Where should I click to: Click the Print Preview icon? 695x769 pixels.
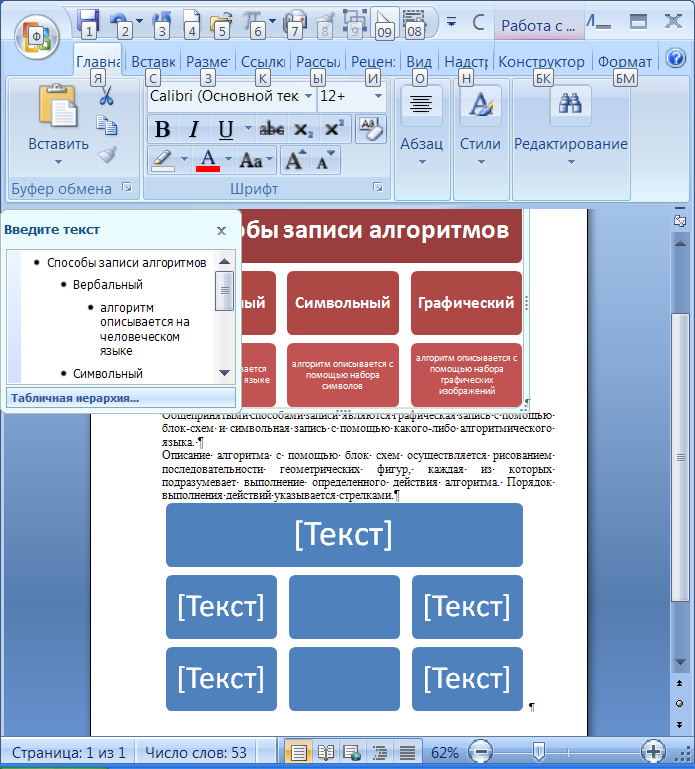point(295,23)
